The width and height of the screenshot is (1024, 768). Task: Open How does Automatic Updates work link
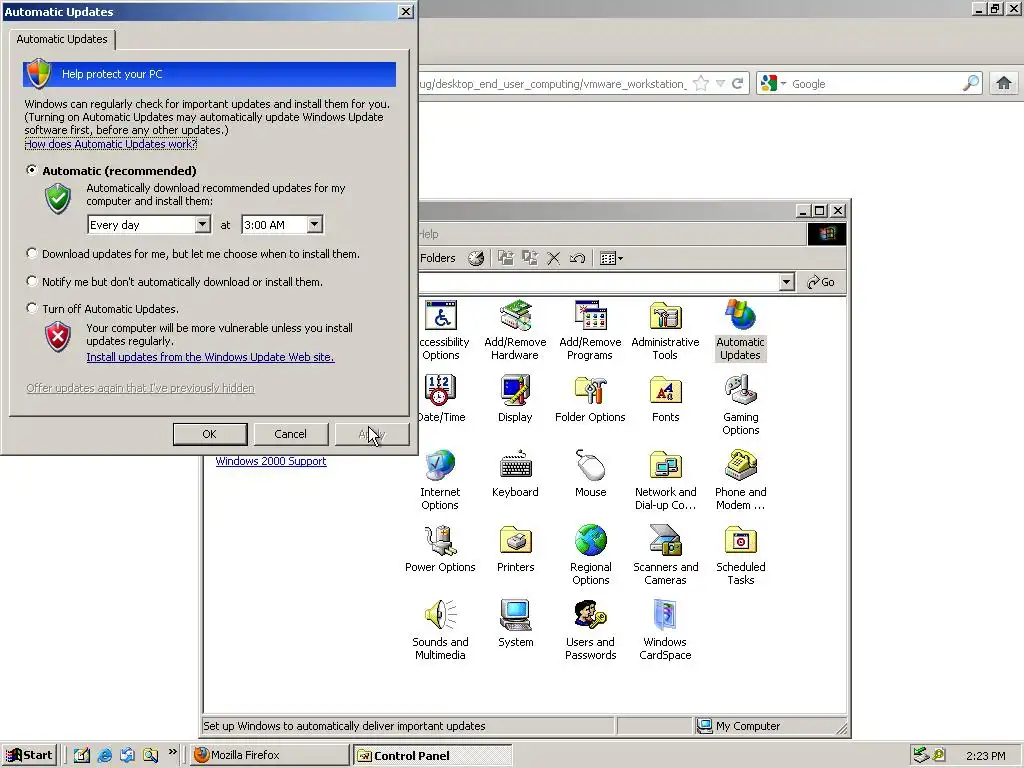click(110, 144)
